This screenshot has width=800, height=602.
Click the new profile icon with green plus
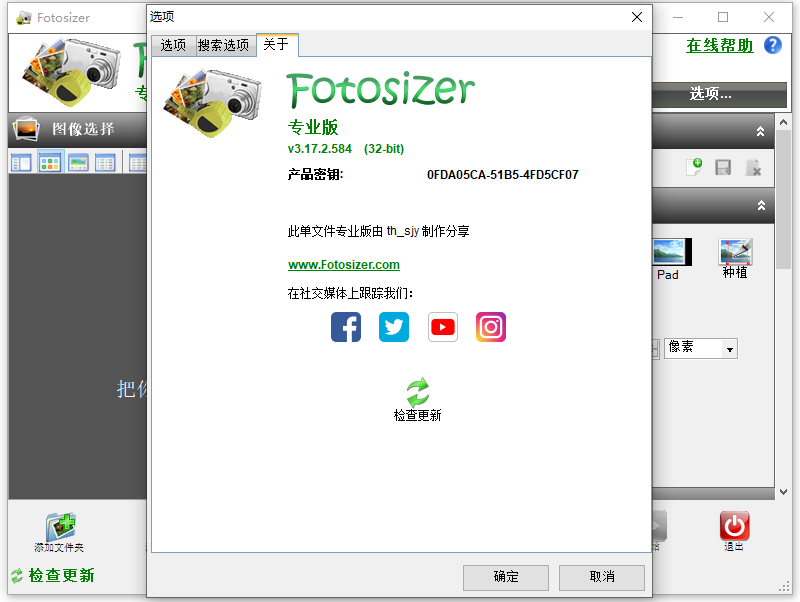(x=694, y=167)
